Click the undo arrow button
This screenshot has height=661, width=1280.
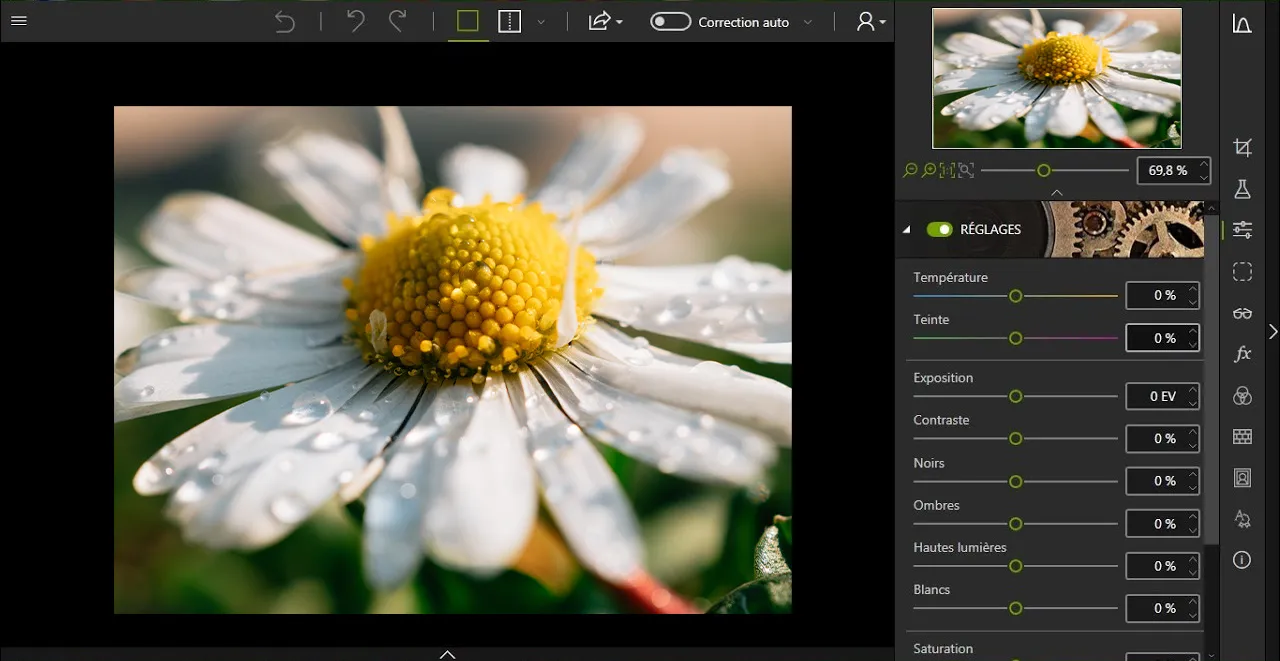click(x=355, y=22)
